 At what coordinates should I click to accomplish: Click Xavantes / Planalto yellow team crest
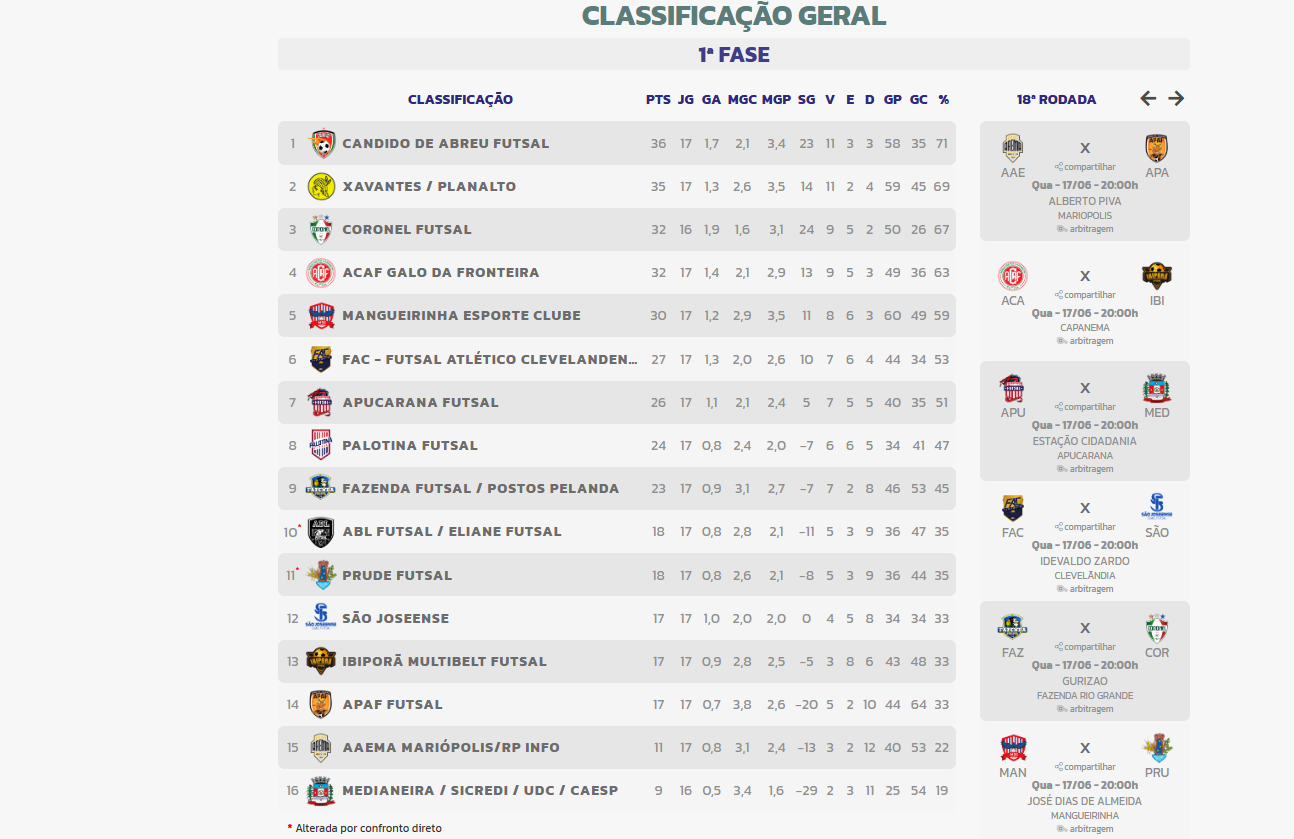point(321,186)
